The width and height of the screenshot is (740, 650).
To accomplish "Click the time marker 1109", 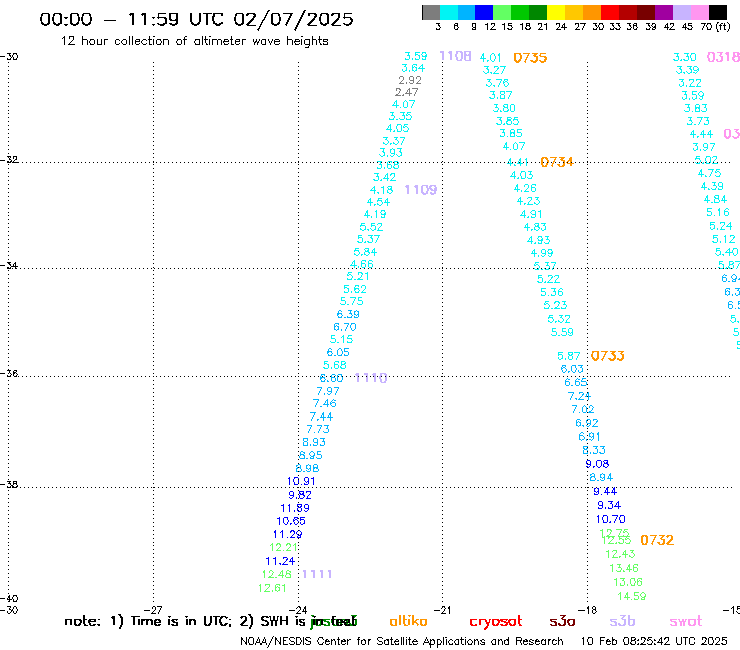I will (421, 190).
